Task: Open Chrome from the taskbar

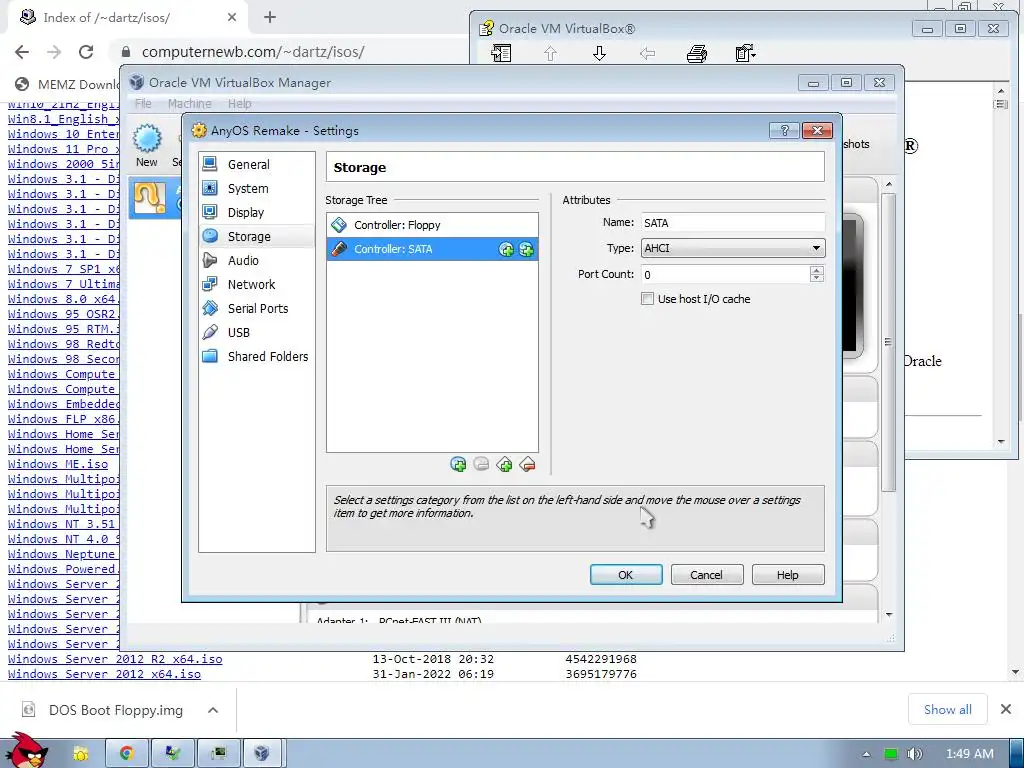Action: click(127, 754)
